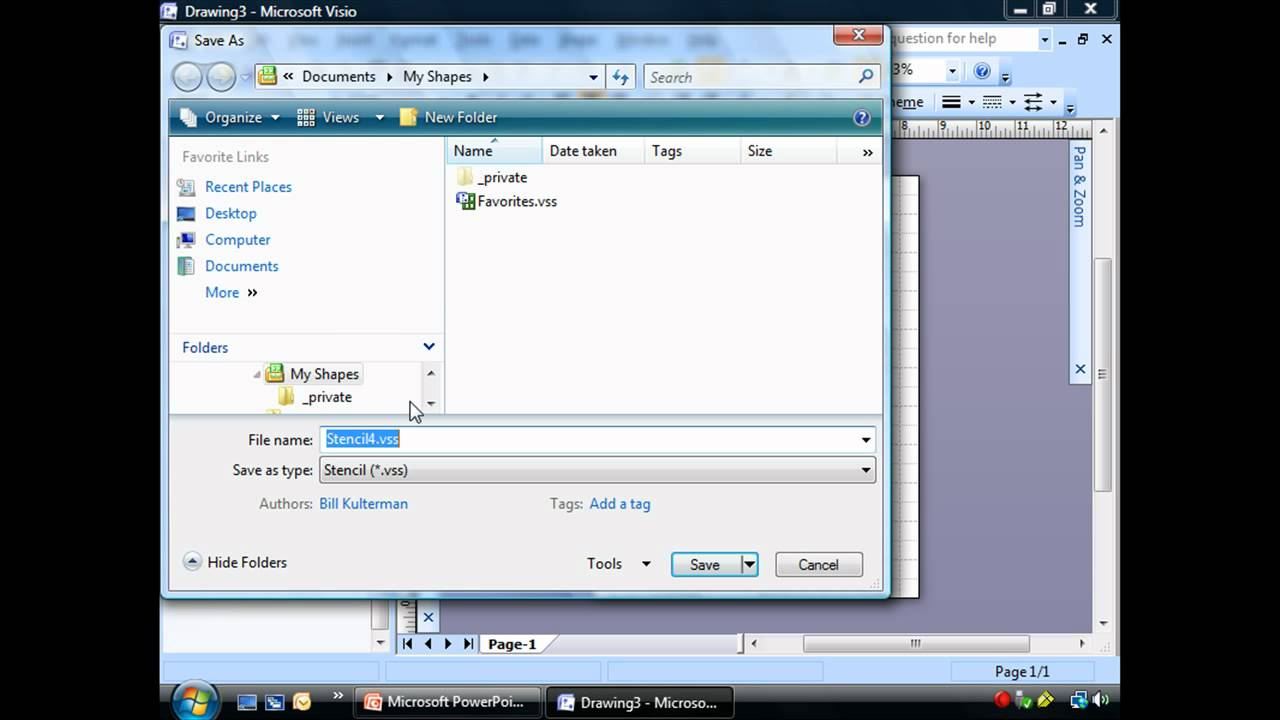Refresh the My Shapes folder listing
The width and height of the screenshot is (1280, 720).
tap(620, 77)
